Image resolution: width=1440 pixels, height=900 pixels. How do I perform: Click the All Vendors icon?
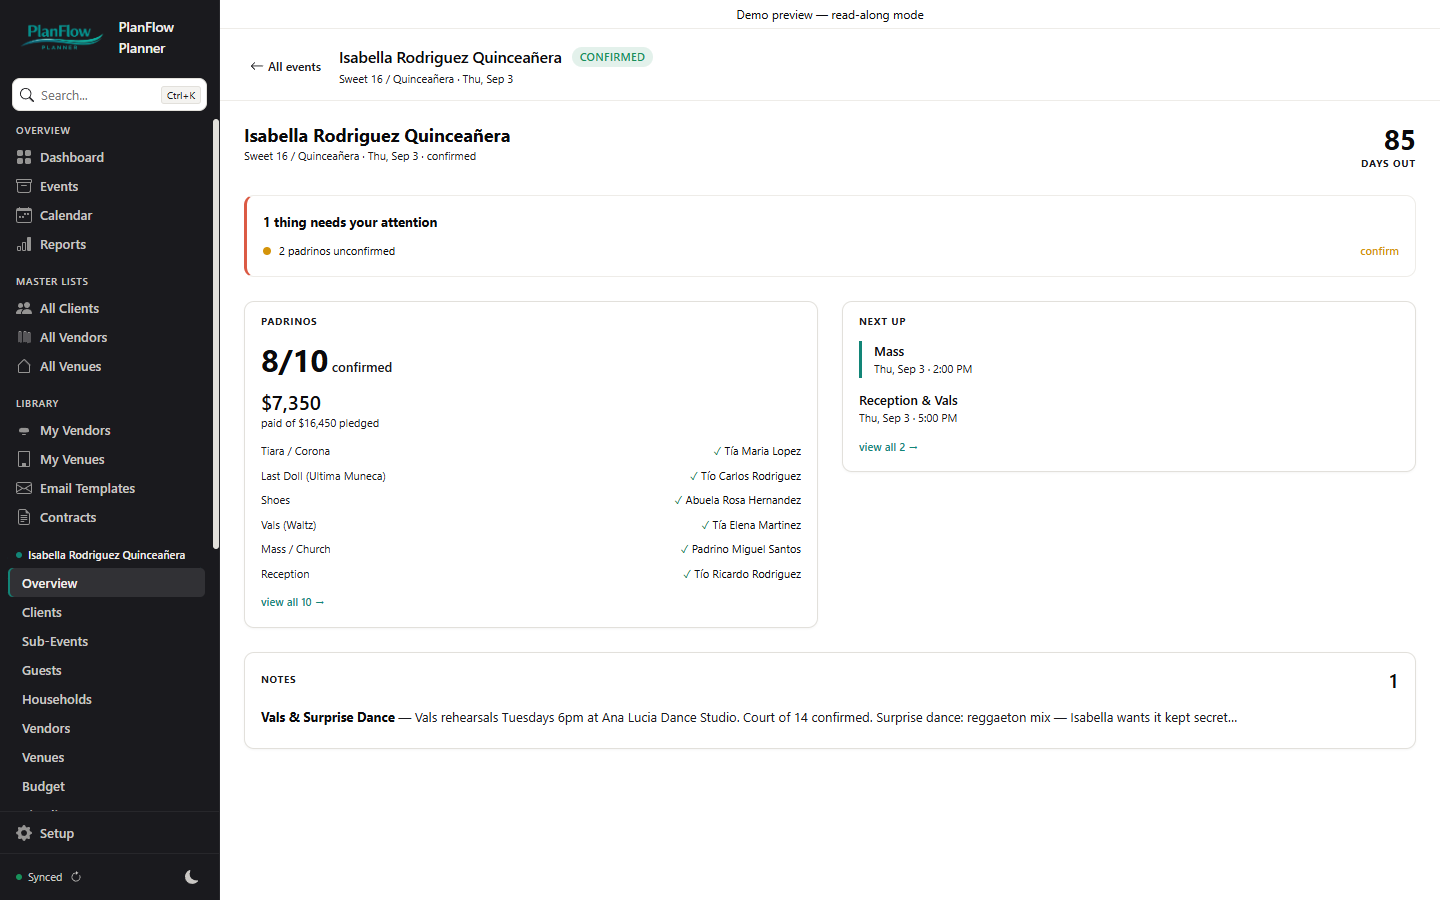pyautogui.click(x=24, y=337)
